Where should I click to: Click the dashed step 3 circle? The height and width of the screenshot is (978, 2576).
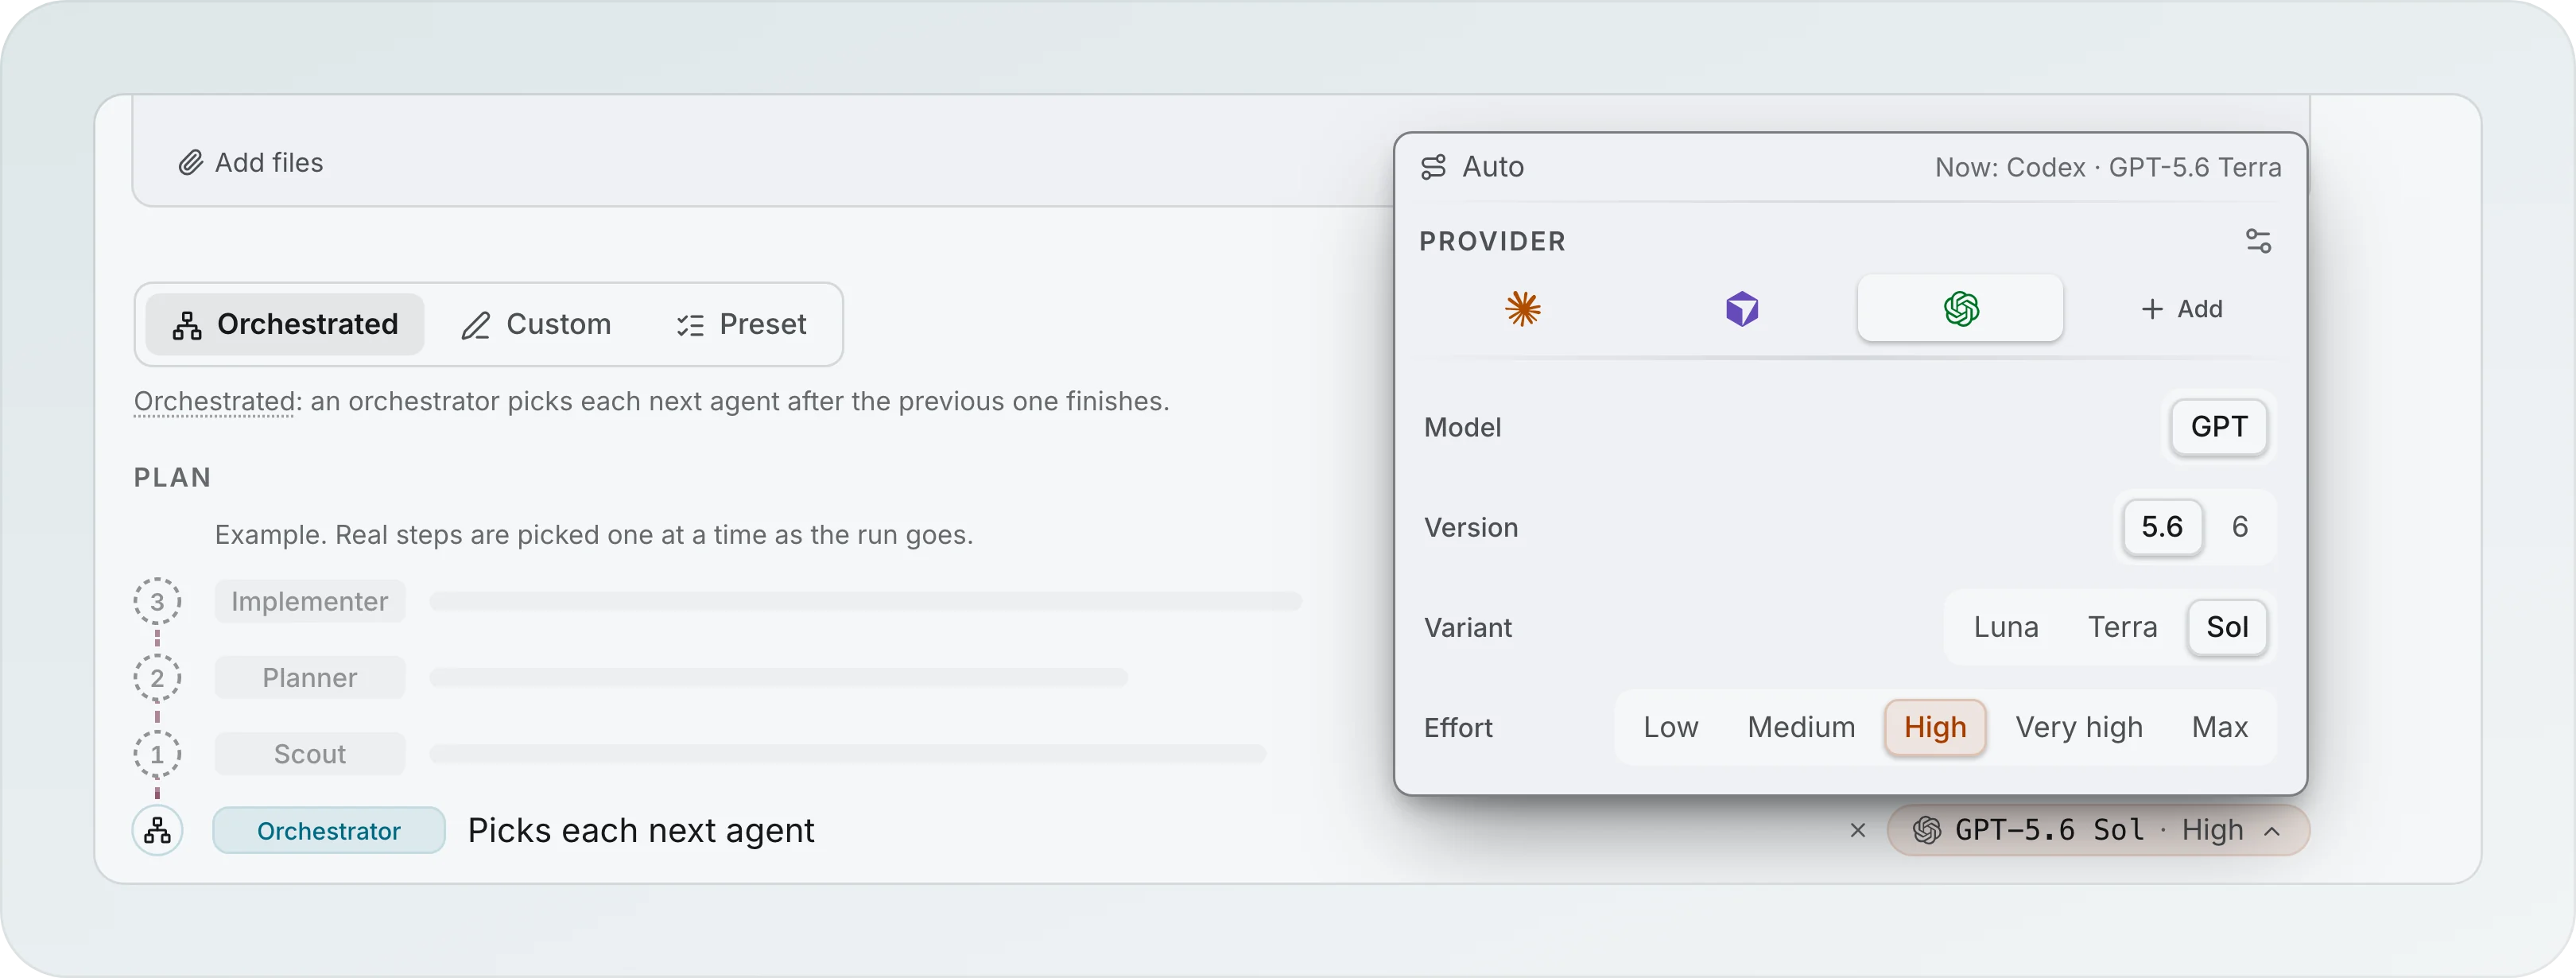coord(157,601)
